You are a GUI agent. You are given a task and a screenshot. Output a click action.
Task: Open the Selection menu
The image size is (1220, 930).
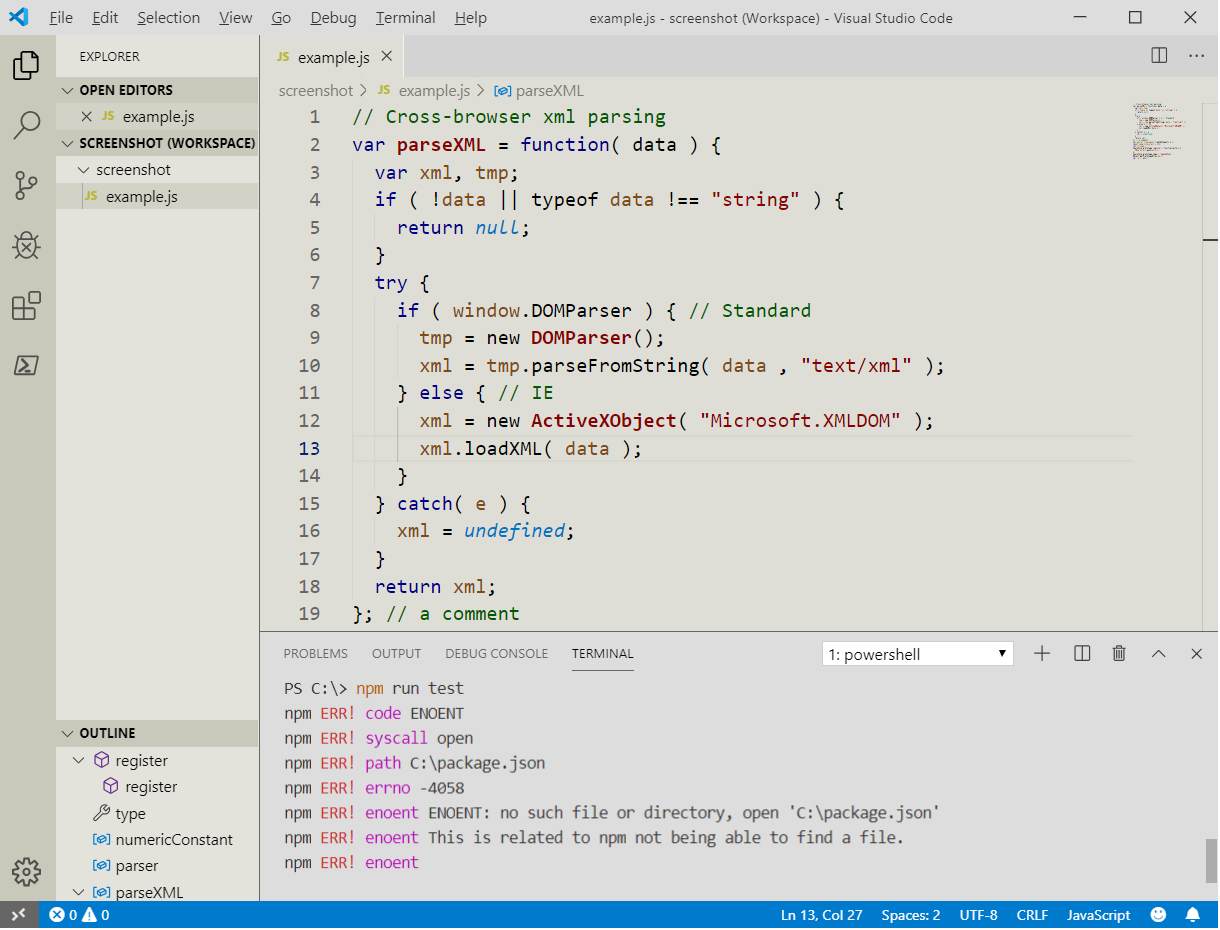tap(169, 18)
